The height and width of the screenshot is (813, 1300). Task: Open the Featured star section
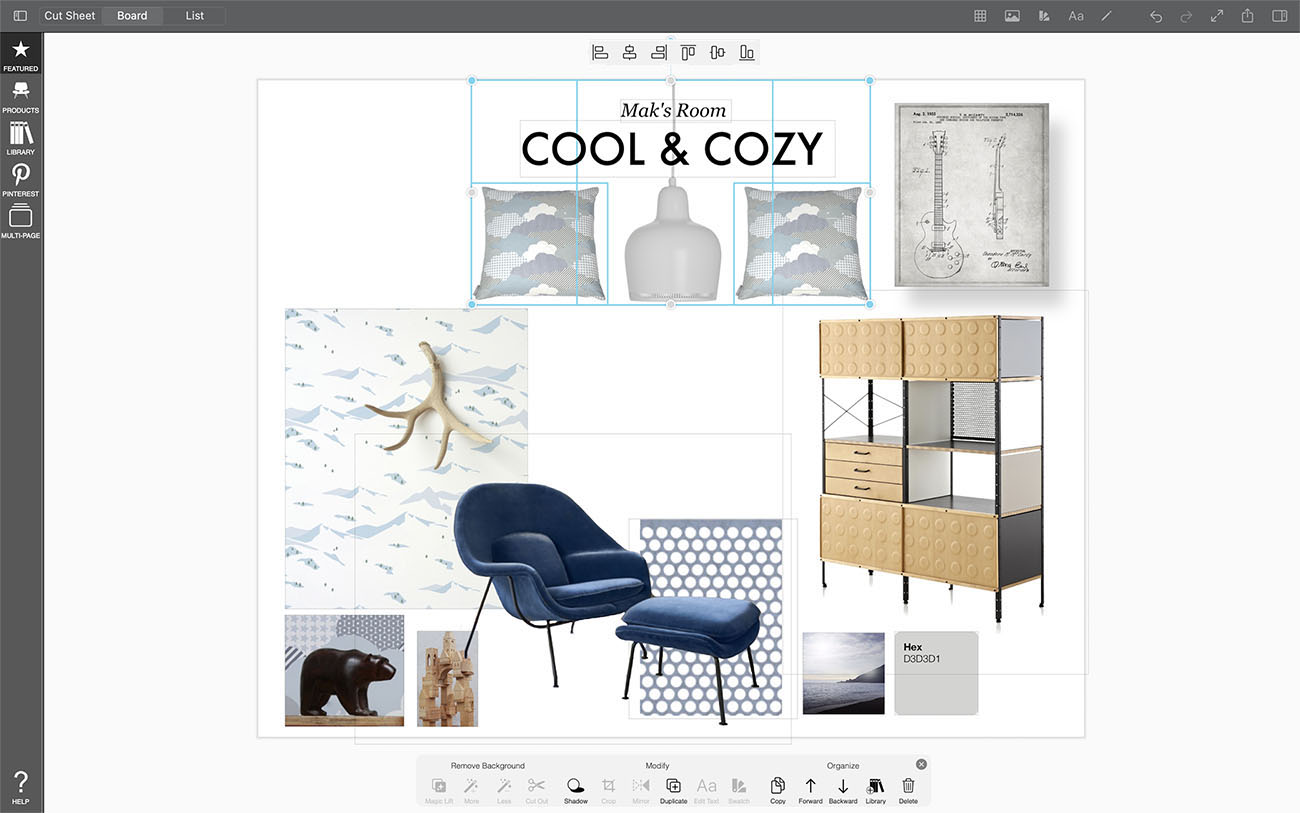pos(20,55)
